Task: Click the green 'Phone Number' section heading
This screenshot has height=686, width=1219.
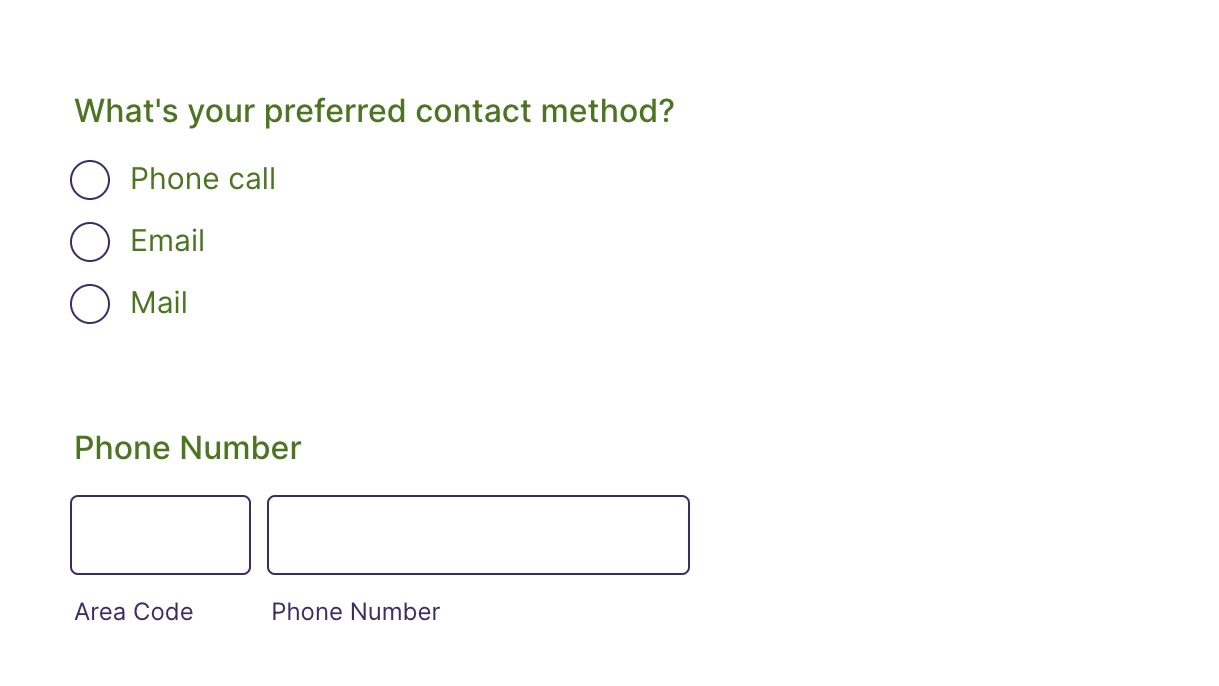Action: coord(188,448)
